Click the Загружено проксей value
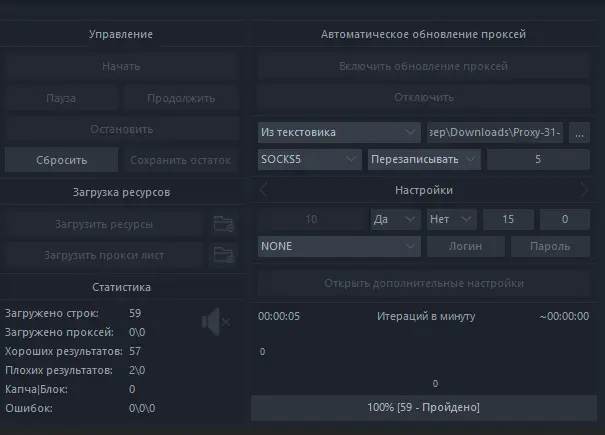Image resolution: width=605 pixels, height=435 pixels. point(137,332)
